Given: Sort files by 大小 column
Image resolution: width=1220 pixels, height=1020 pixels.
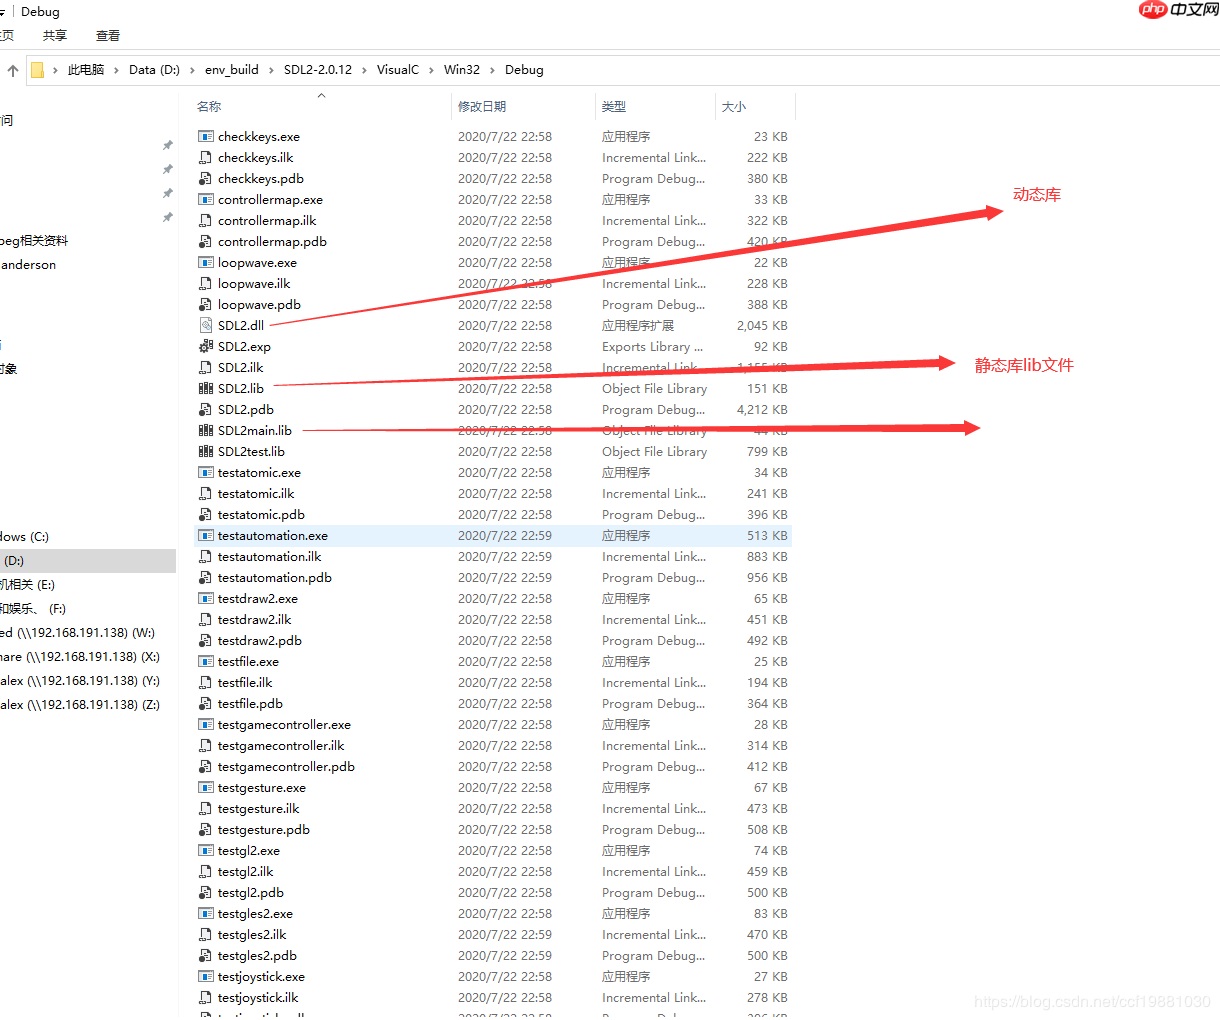Looking at the screenshot, I should [x=734, y=106].
